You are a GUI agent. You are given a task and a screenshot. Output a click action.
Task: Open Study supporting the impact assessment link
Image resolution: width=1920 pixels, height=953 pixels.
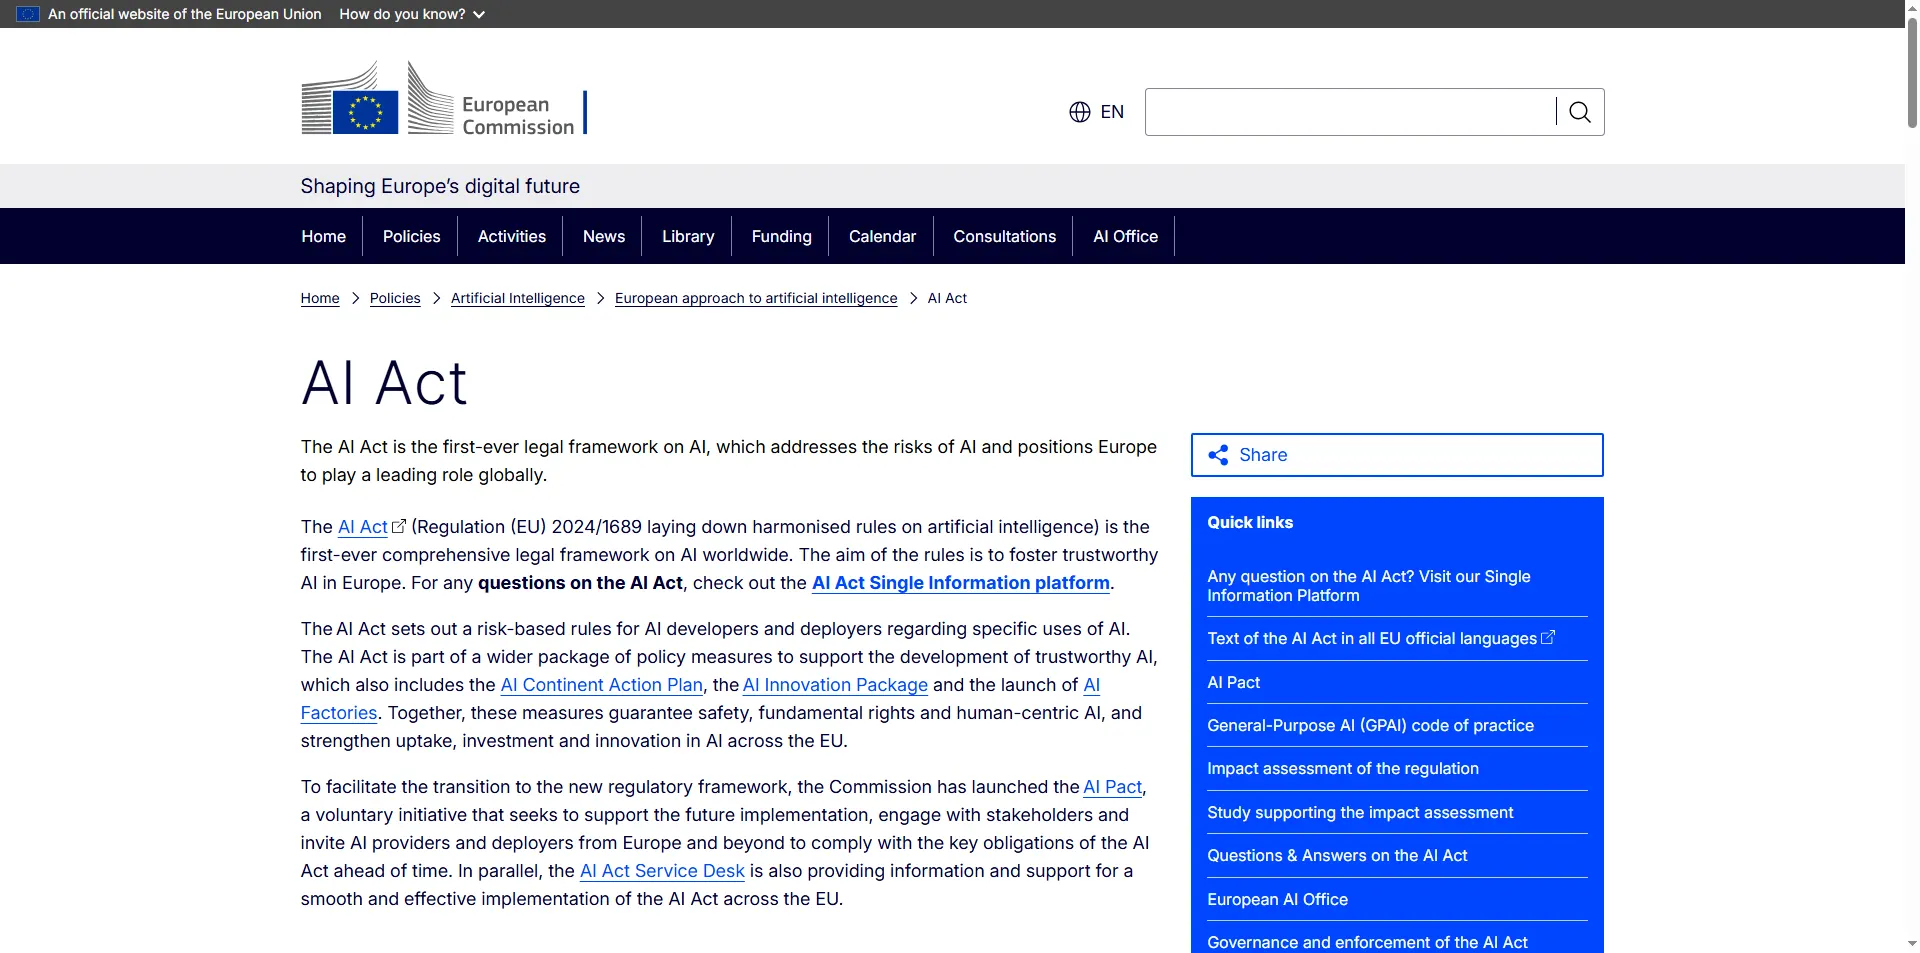click(1360, 812)
